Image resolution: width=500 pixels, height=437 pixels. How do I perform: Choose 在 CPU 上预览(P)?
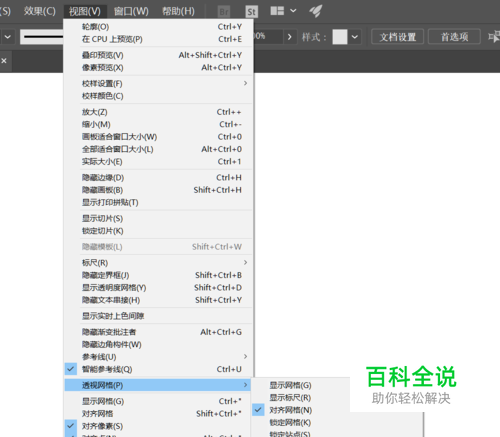pyautogui.click(x=158, y=39)
